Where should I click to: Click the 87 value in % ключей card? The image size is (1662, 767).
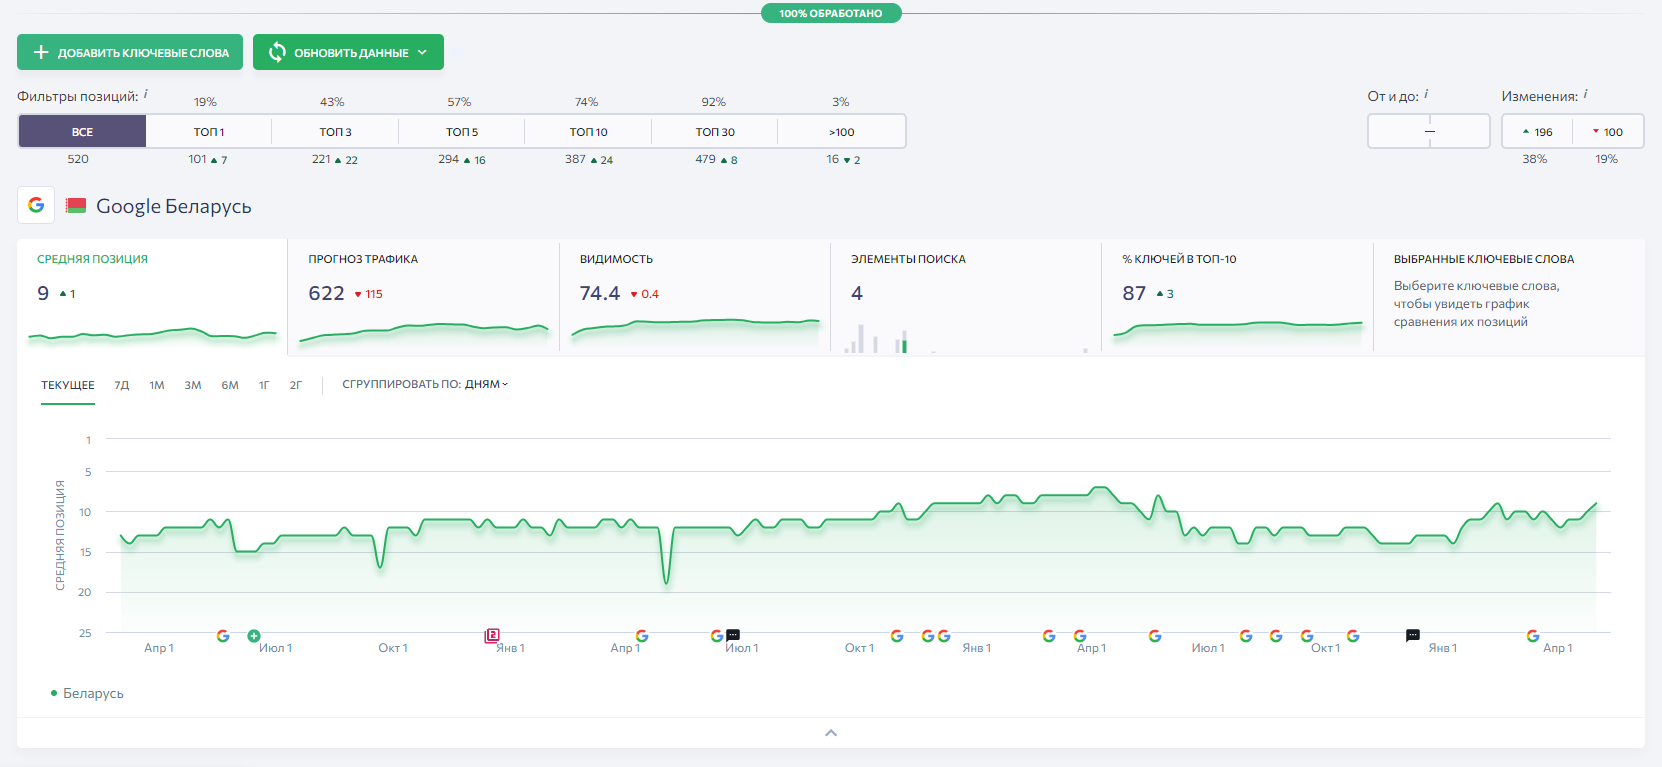[1134, 293]
